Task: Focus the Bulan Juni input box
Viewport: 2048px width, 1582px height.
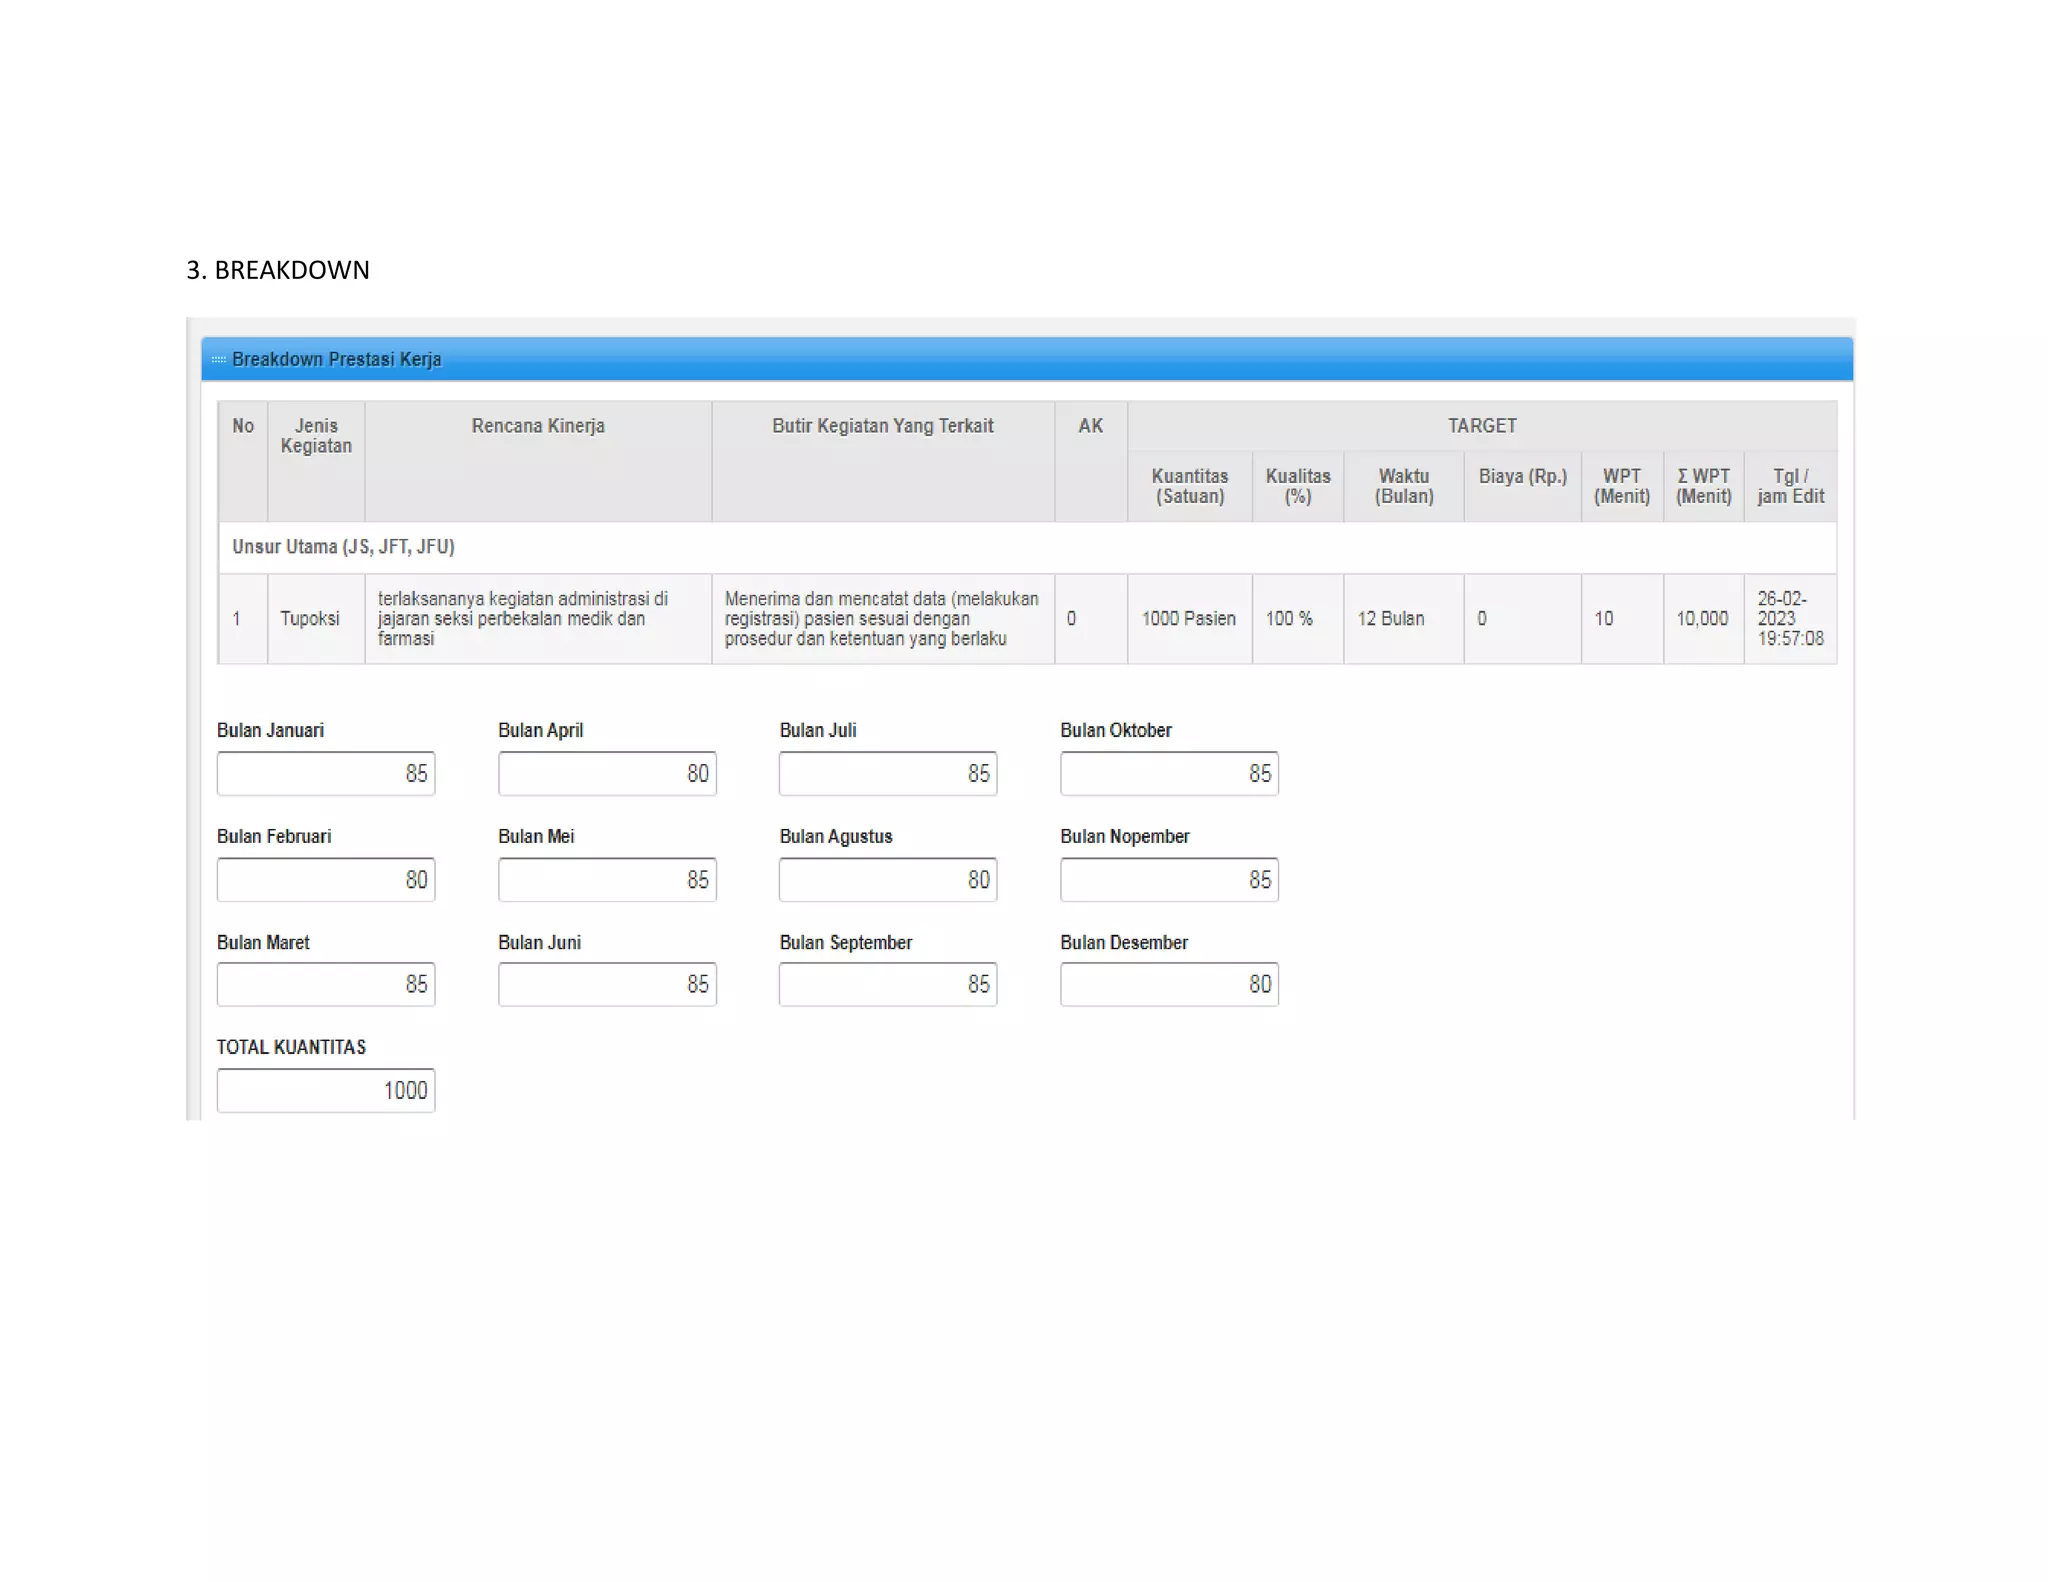Action: click(x=607, y=984)
